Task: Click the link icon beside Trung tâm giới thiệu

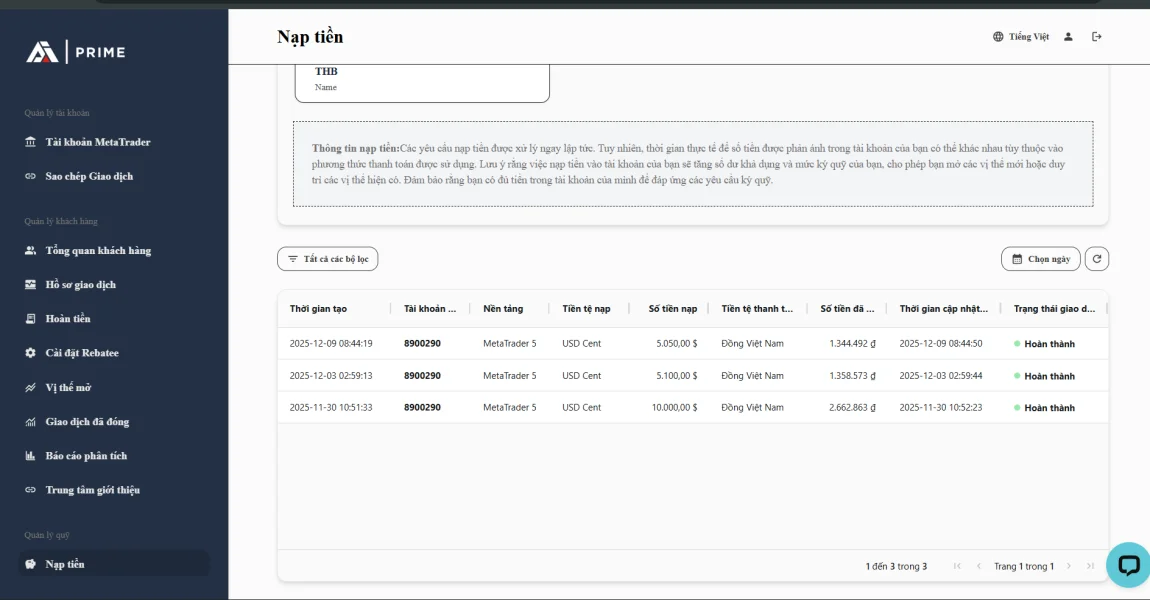Action: click(x=30, y=490)
